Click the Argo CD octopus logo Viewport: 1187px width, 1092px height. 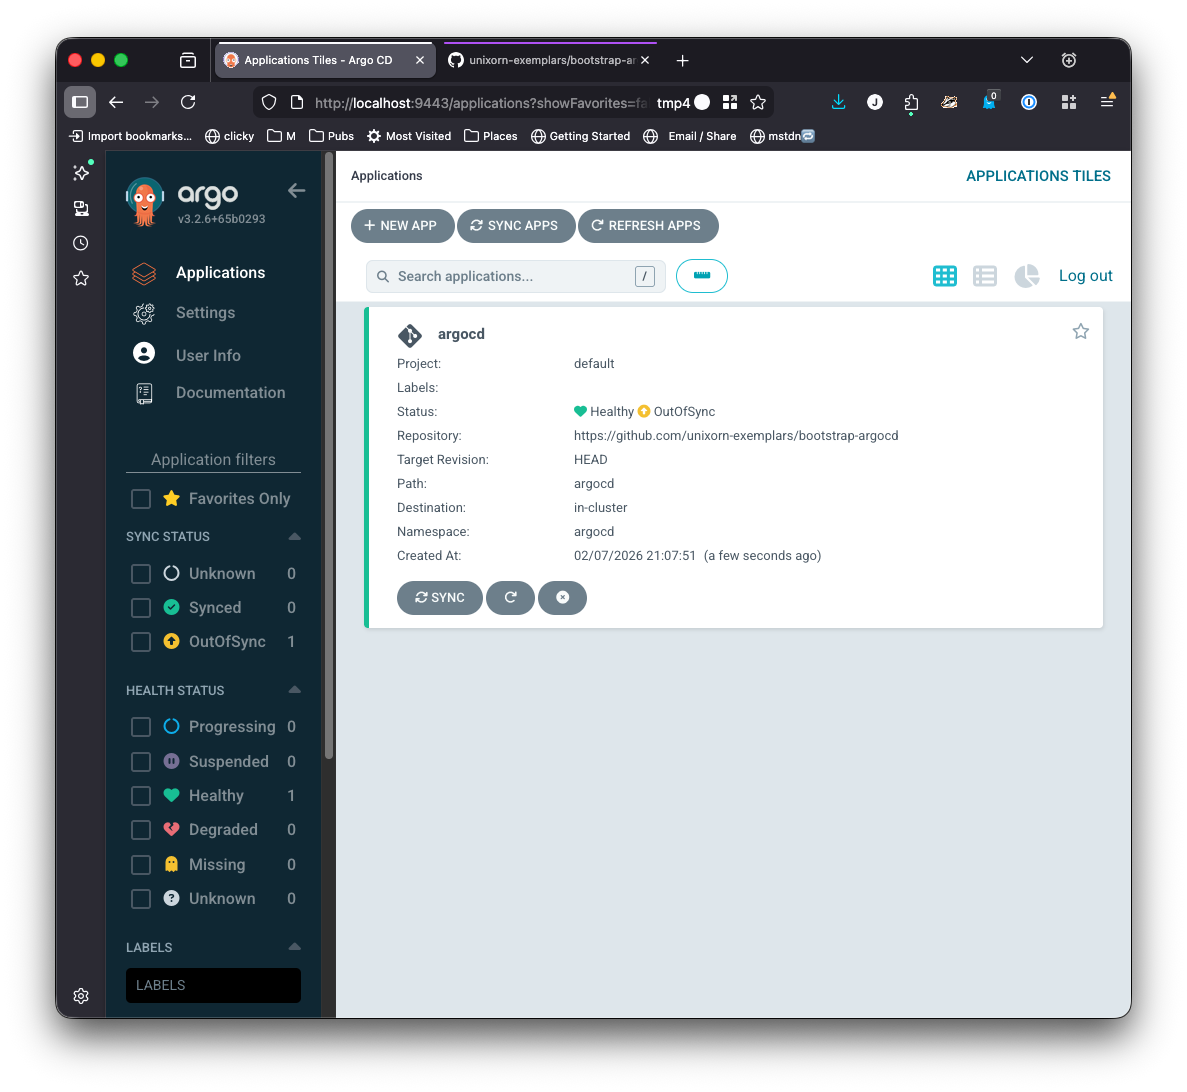click(143, 201)
